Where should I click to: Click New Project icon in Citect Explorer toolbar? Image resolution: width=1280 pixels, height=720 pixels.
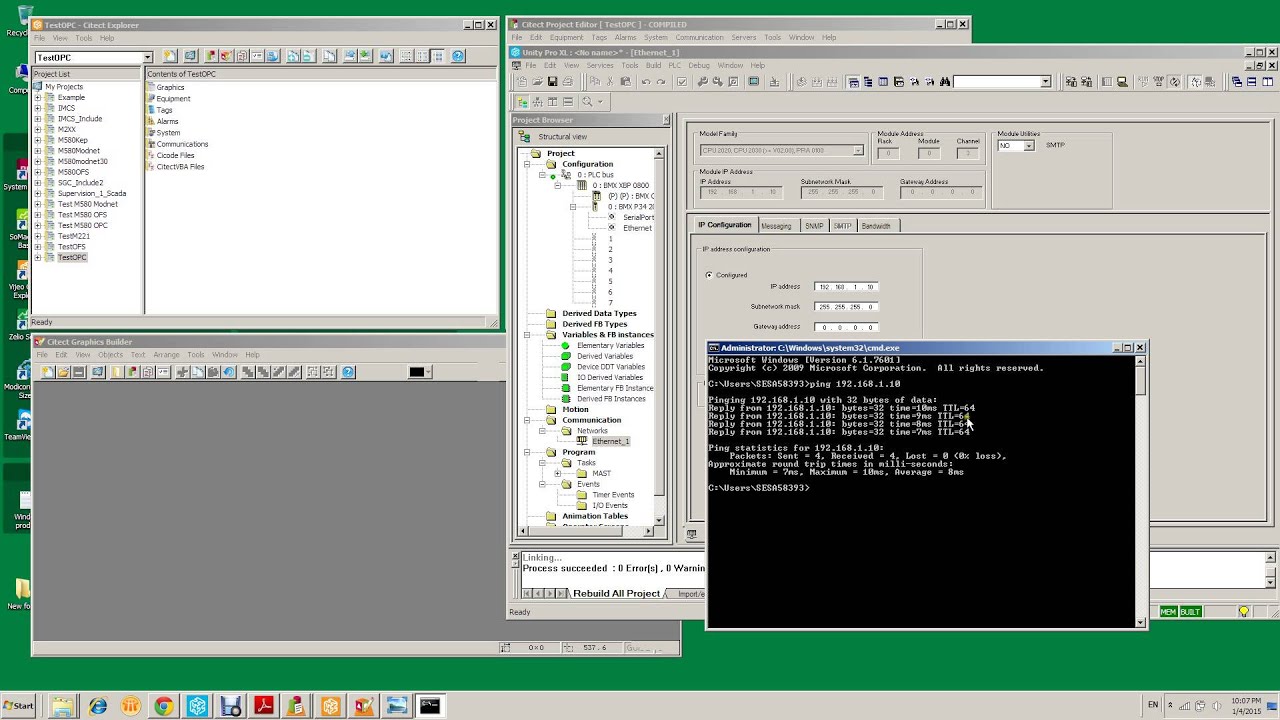pyautogui.click(x=170, y=56)
